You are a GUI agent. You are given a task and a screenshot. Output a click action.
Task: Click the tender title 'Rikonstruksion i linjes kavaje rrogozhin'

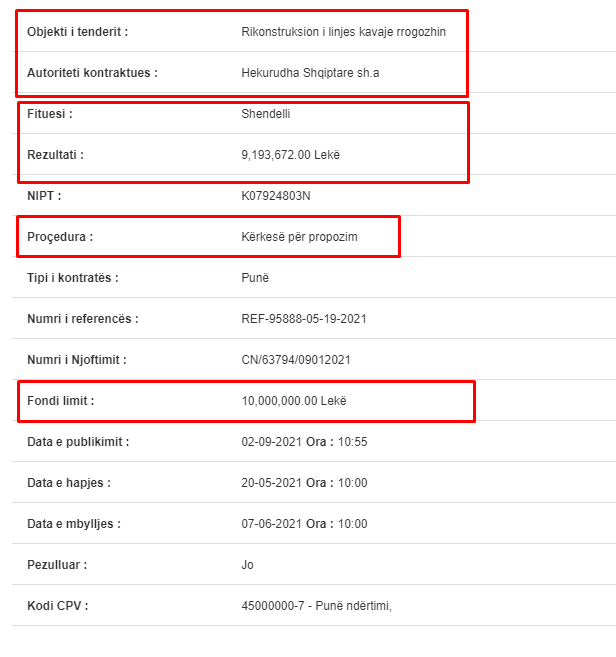[x=343, y=32]
